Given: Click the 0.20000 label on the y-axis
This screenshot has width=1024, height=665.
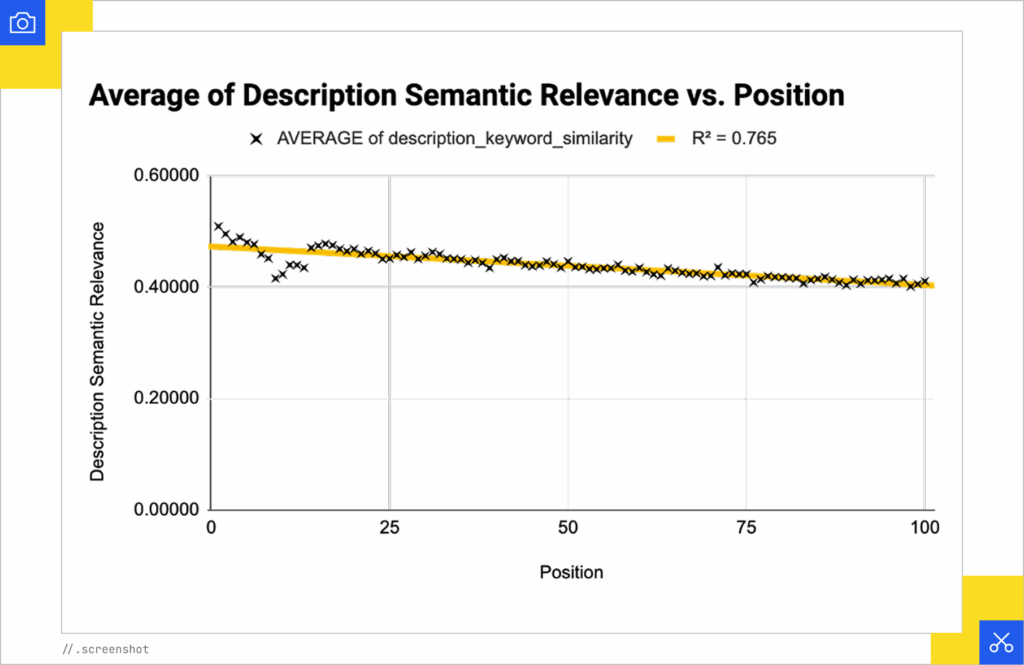Looking at the screenshot, I should [166, 399].
